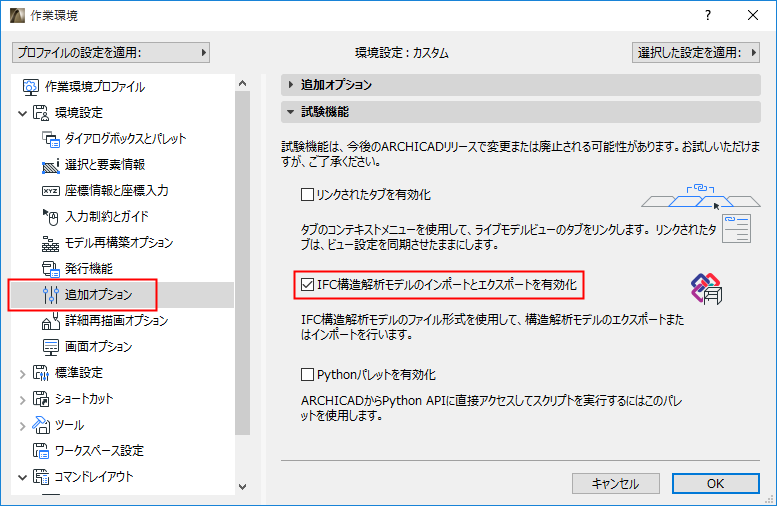Click the IFC structural model logo icon
The width and height of the screenshot is (777, 506).
pos(707,288)
